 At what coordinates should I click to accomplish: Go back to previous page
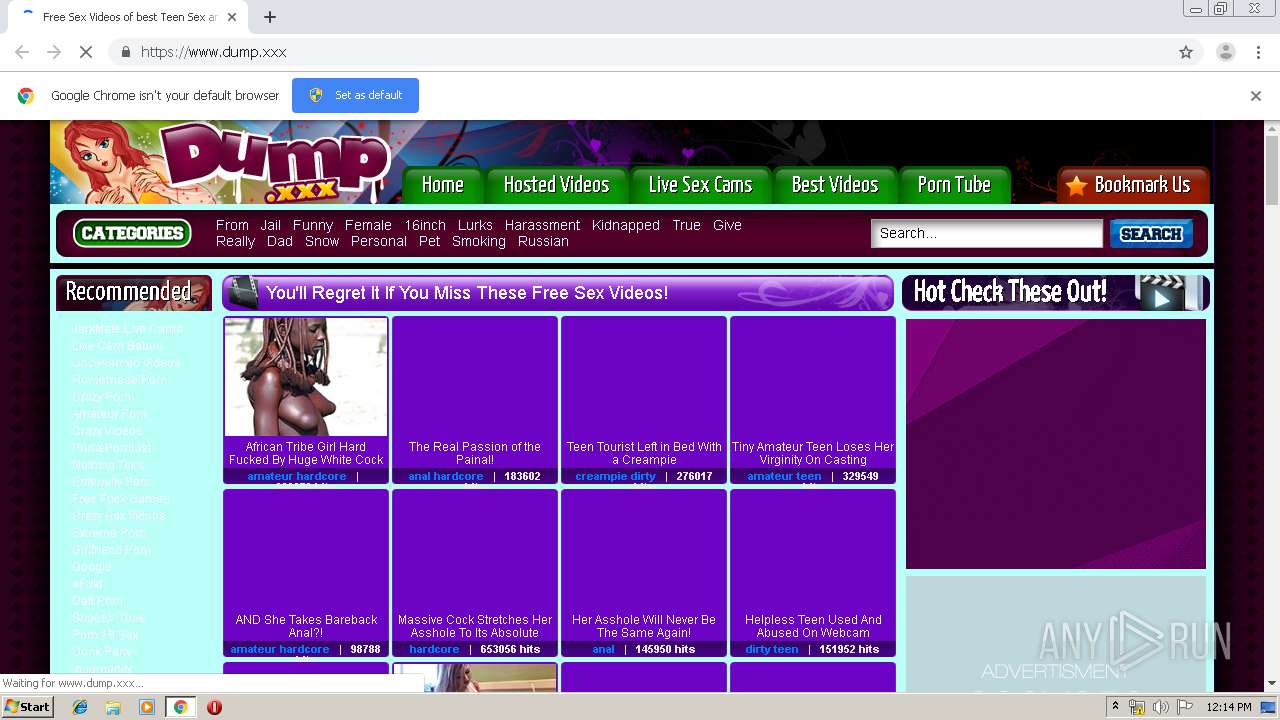click(22, 52)
